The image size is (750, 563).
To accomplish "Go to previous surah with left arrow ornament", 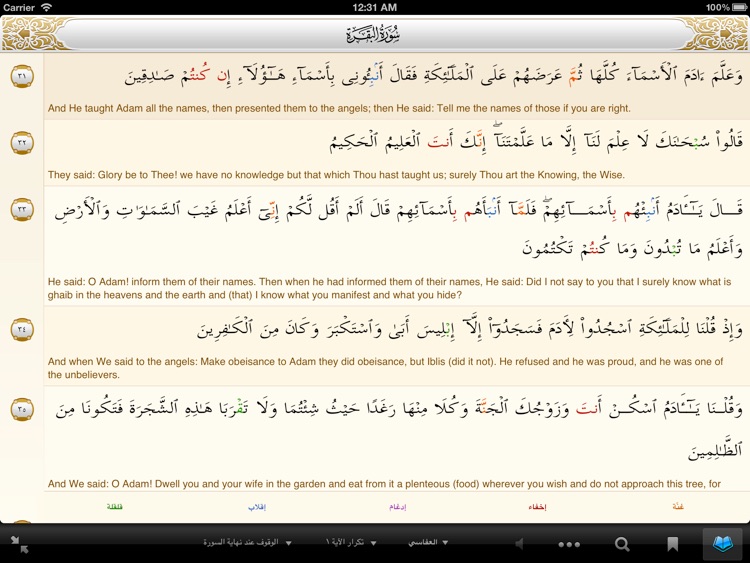I will tap(23, 34).
